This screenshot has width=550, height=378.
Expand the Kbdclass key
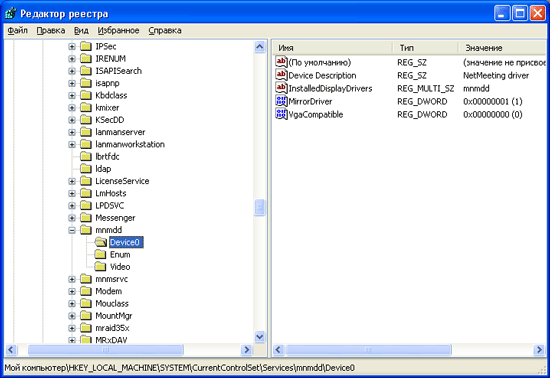pos(72,96)
